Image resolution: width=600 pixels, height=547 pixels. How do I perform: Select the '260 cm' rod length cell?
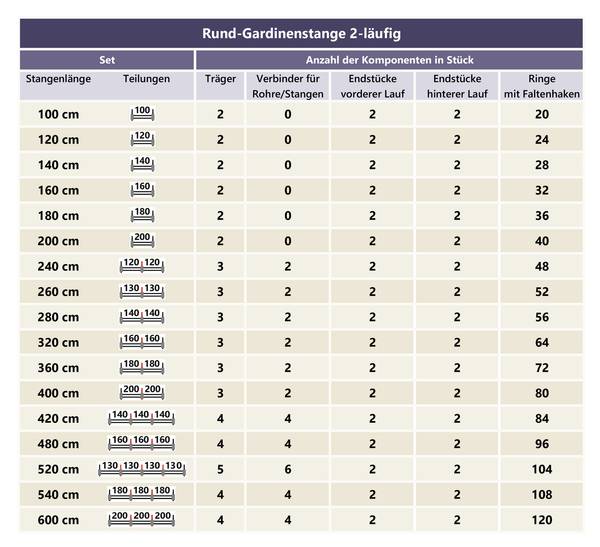point(58,292)
